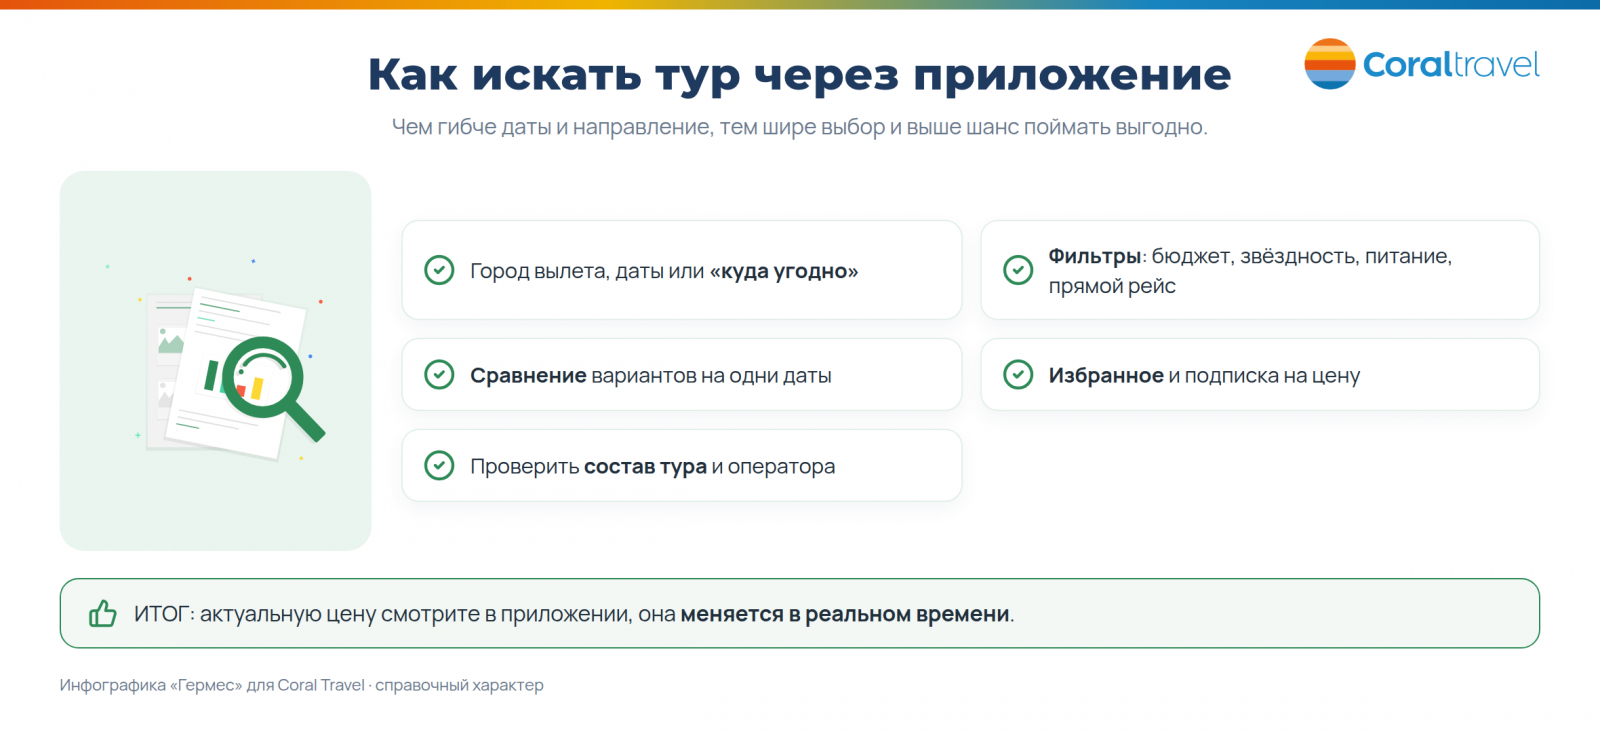This screenshot has width=1600, height=734.
Task: Click the magnifying glass document illustration
Action: pyautogui.click(x=232, y=372)
